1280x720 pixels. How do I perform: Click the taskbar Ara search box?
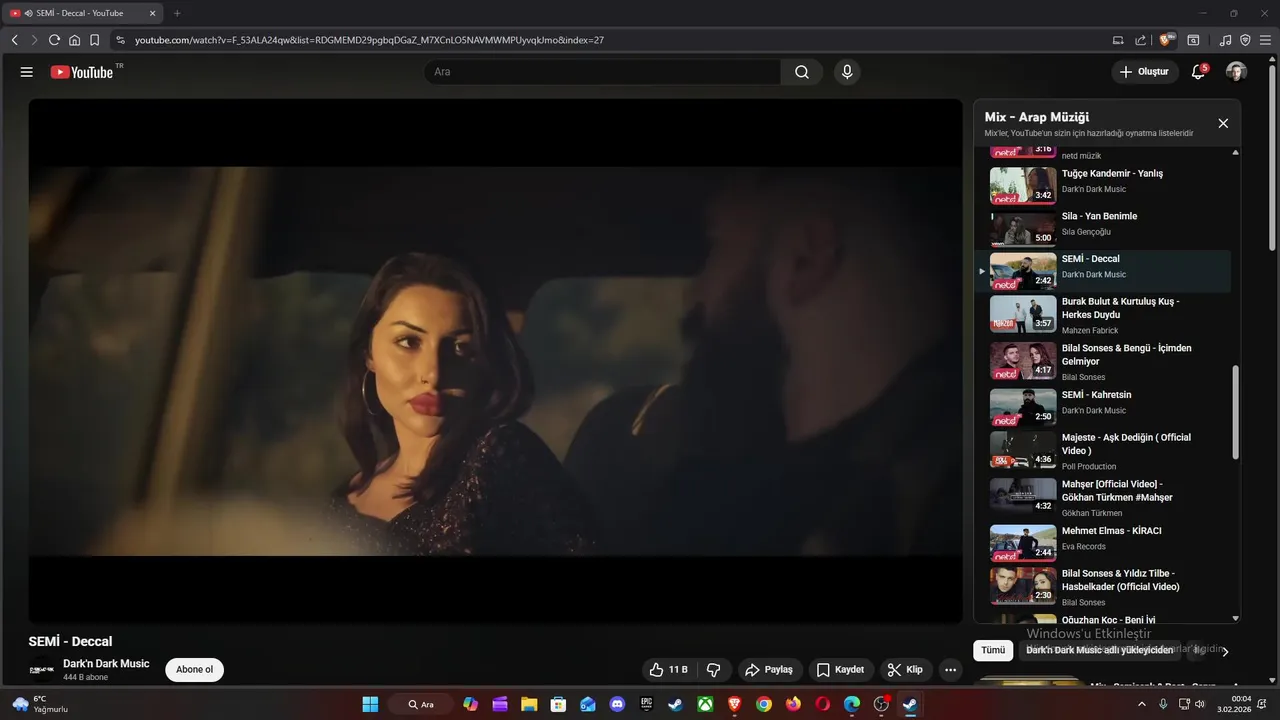[x=421, y=704]
